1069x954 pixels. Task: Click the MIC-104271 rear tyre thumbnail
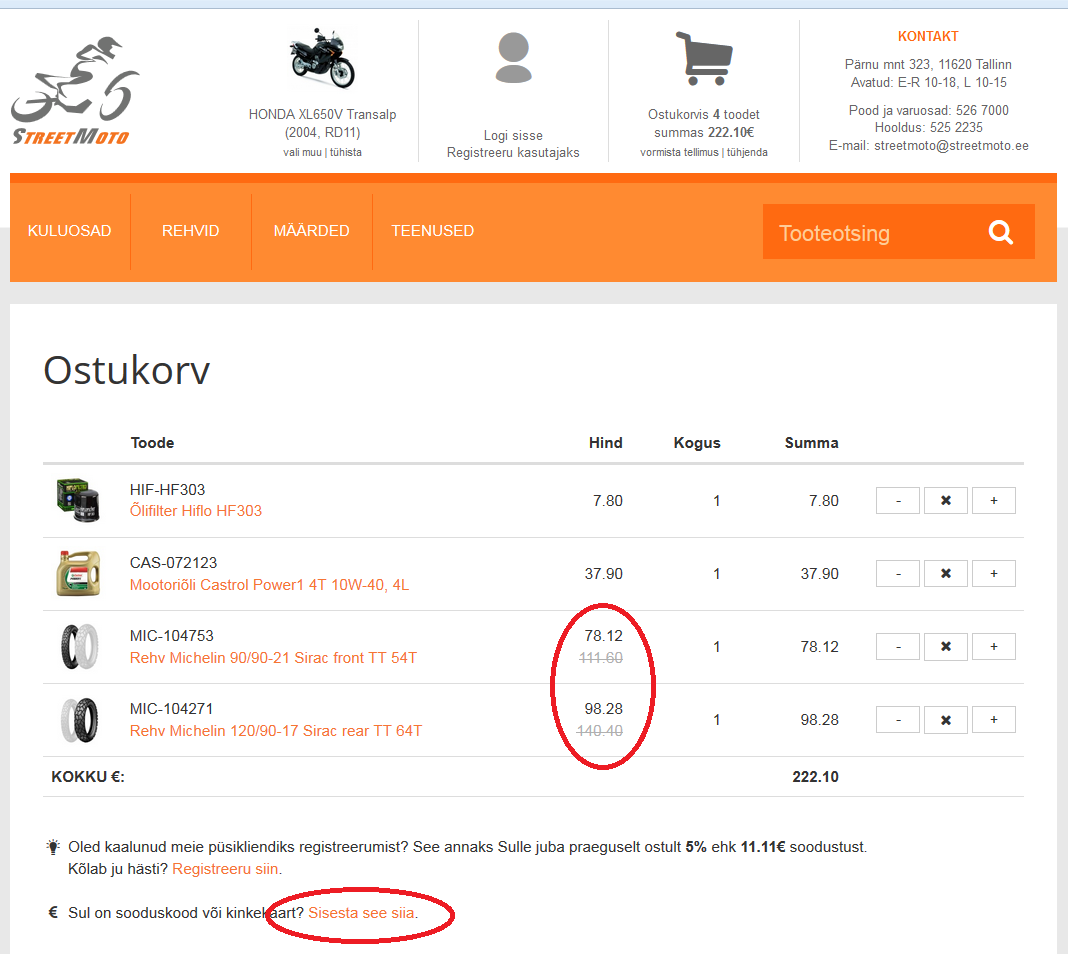coord(79,720)
